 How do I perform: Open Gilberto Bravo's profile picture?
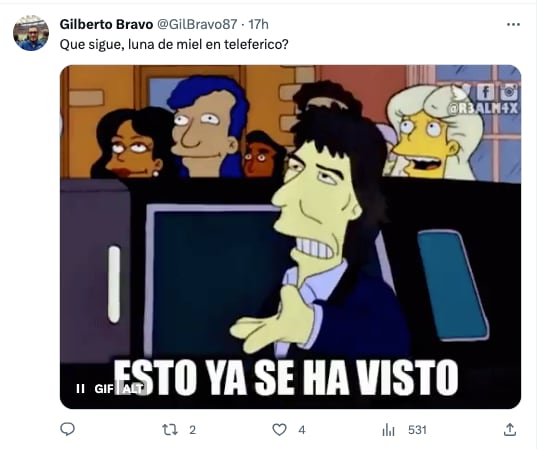pos(31,33)
